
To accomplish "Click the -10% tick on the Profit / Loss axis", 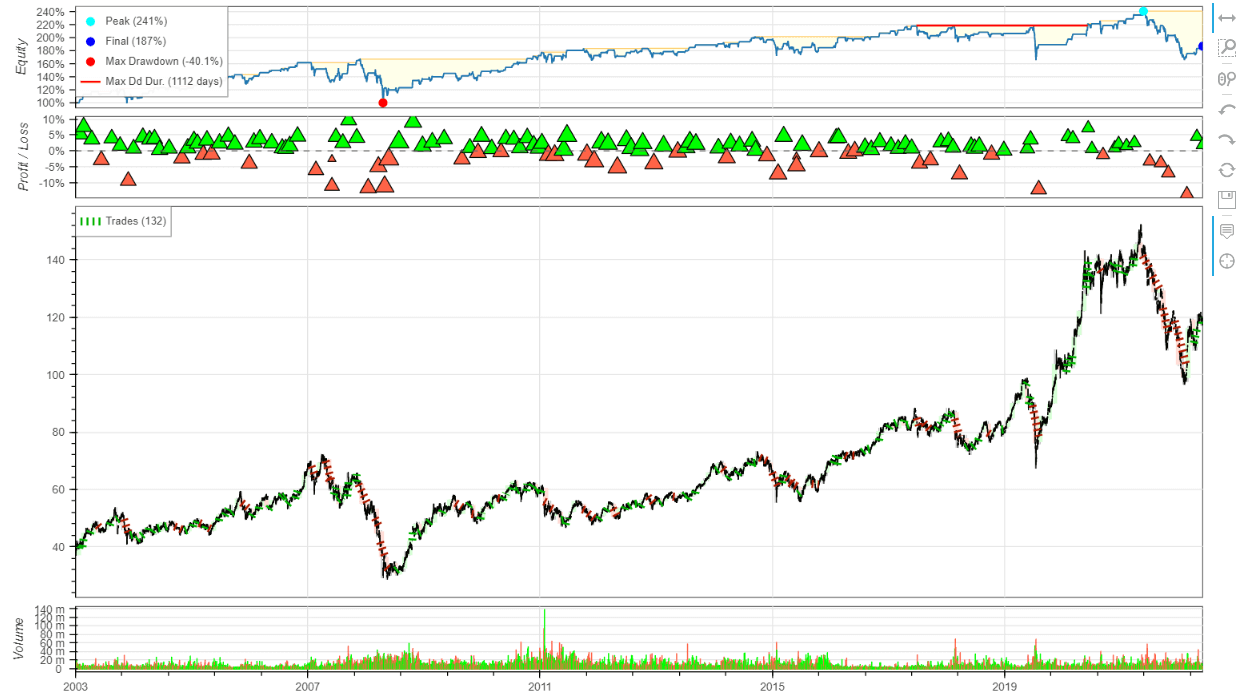I will (51, 183).
